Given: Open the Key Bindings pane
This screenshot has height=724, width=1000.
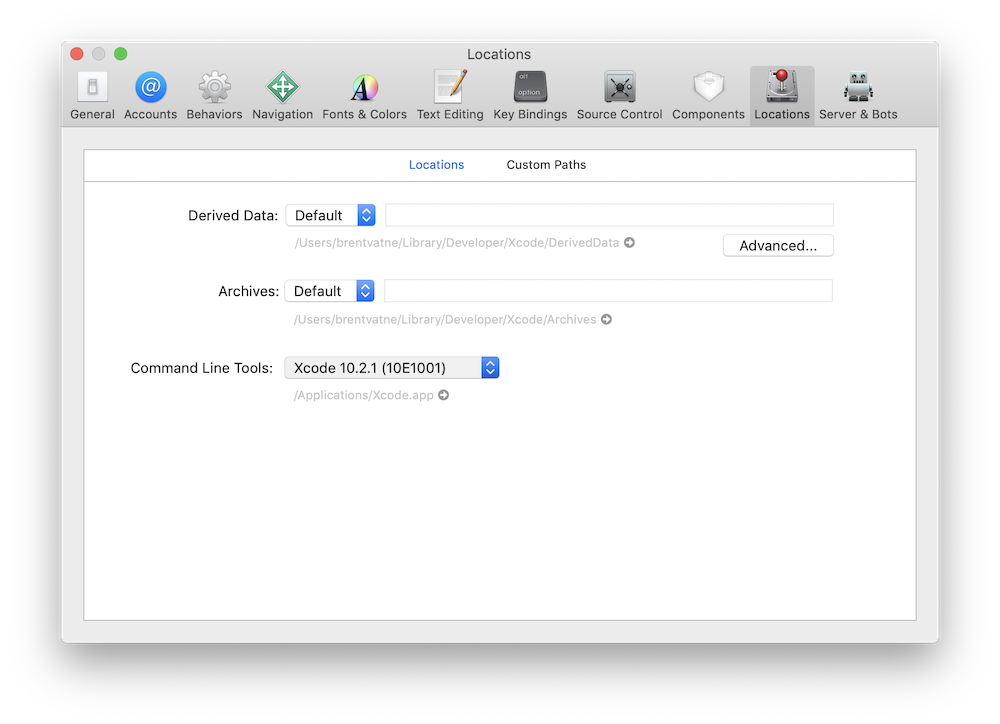Looking at the screenshot, I should 530,96.
